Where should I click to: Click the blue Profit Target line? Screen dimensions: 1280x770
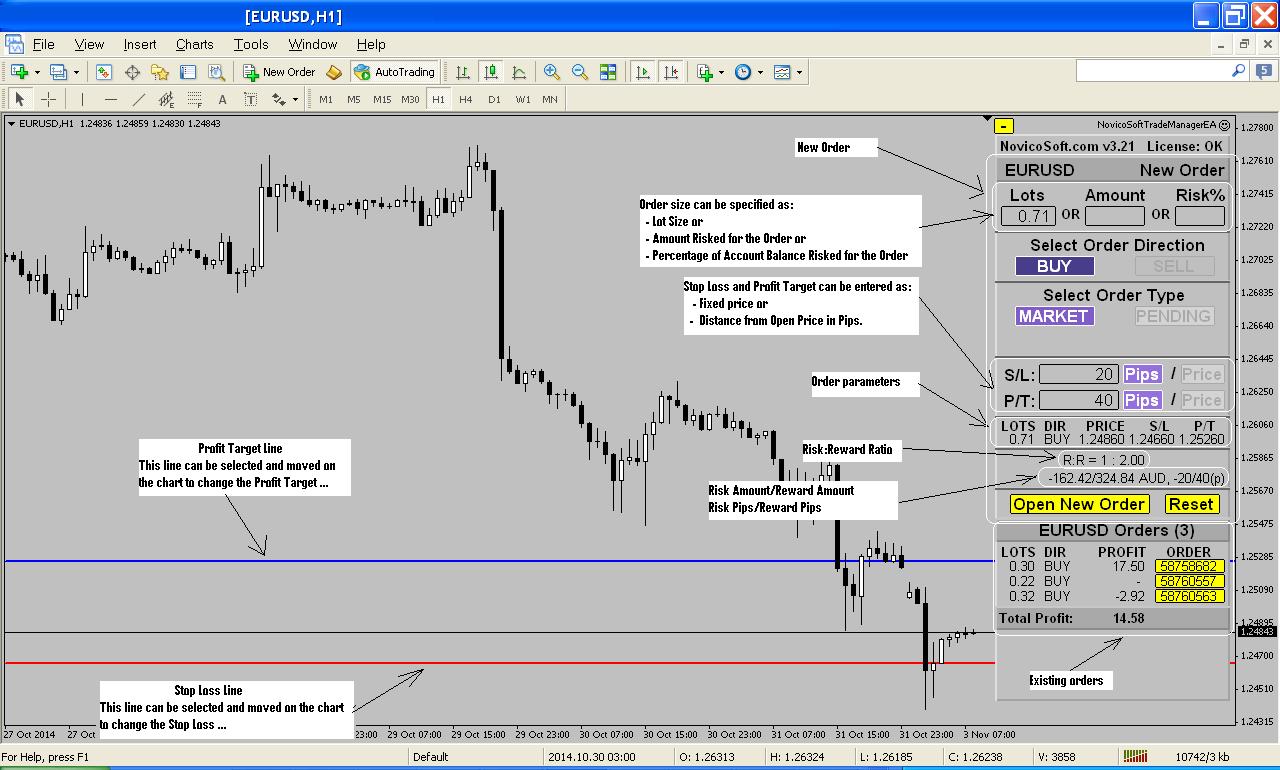pyautogui.click(x=500, y=561)
